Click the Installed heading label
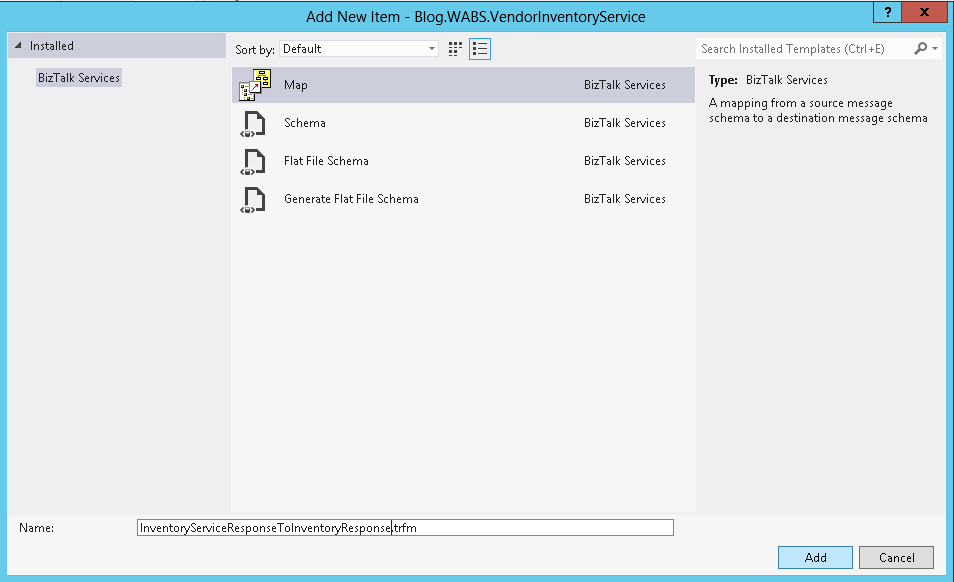Image resolution: width=954 pixels, height=582 pixels. tap(52, 46)
